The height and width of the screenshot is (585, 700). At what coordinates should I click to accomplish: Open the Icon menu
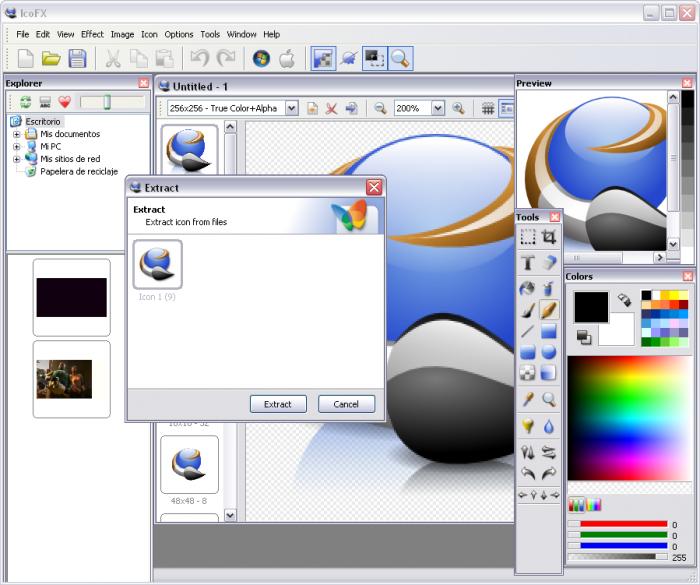point(149,34)
